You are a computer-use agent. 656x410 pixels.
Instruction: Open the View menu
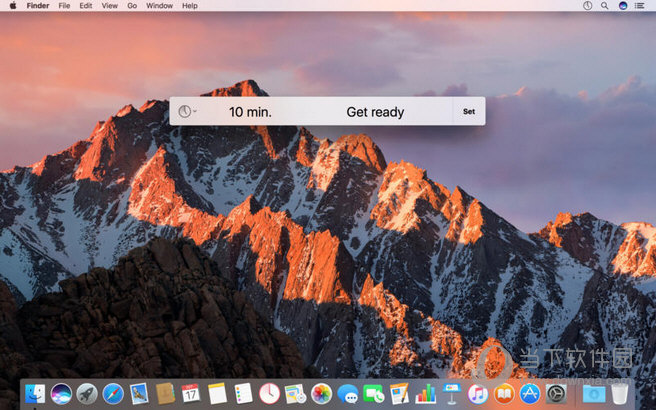[x=110, y=5]
